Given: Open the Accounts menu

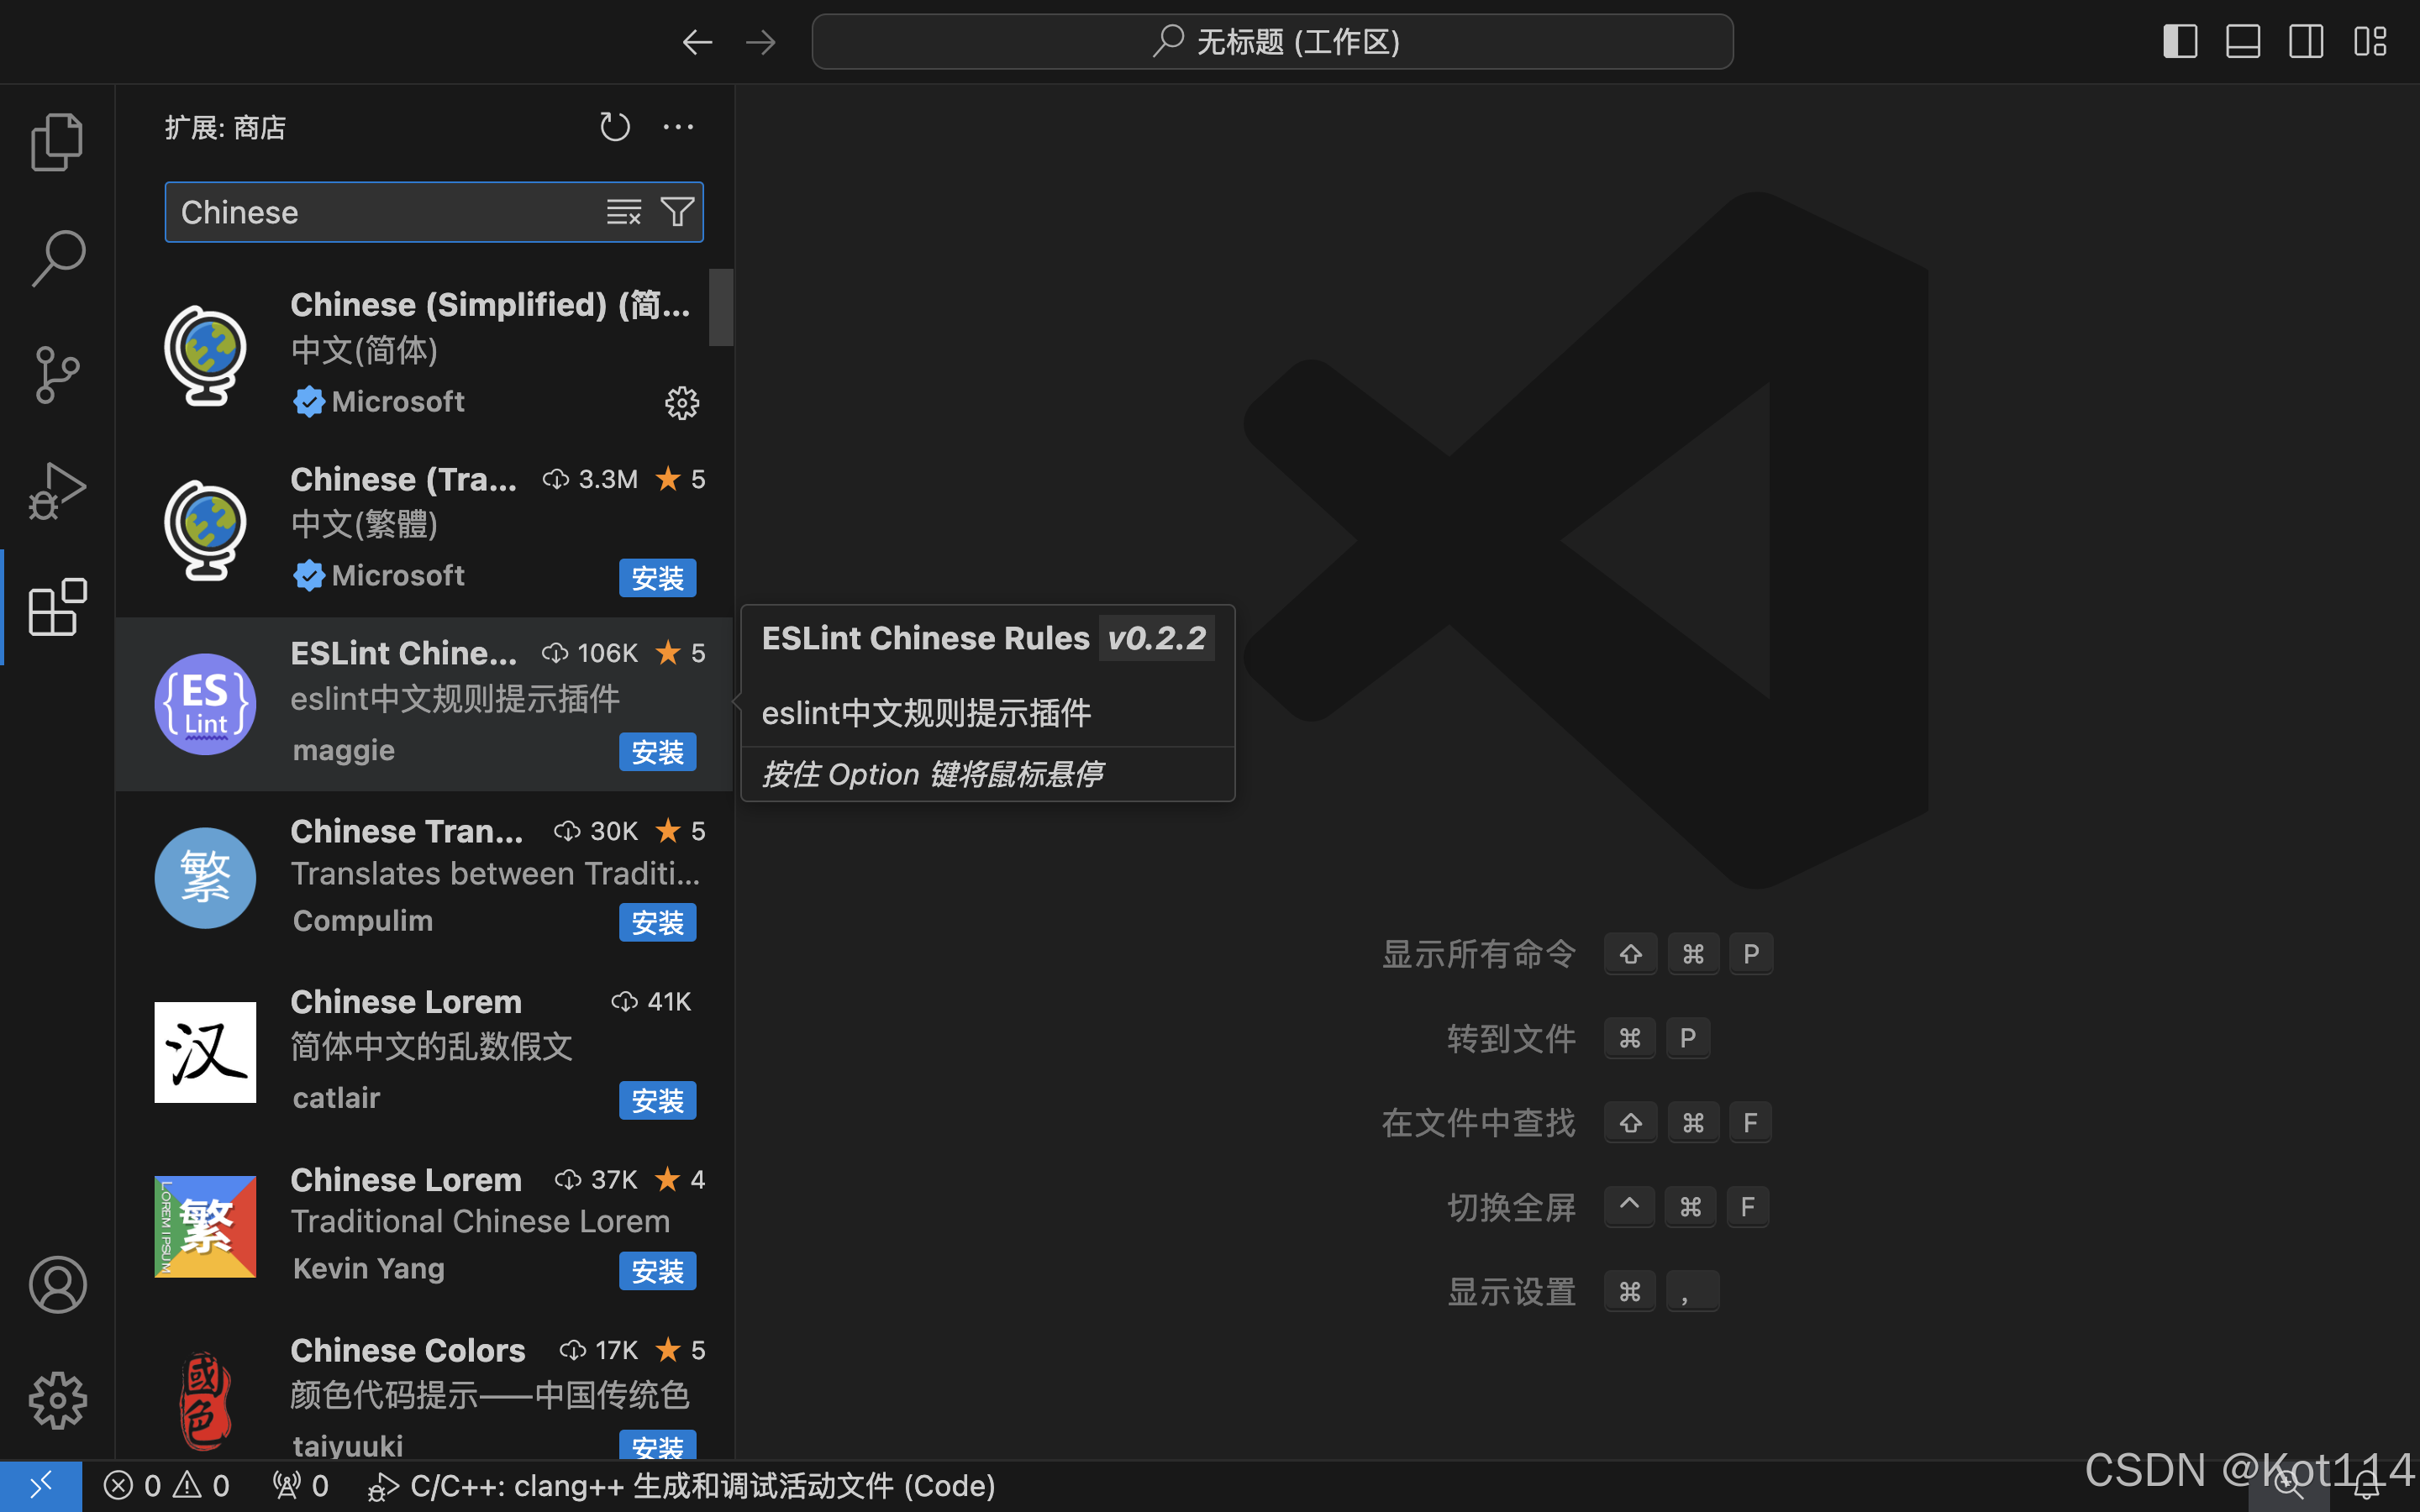Looking at the screenshot, I should [57, 1284].
